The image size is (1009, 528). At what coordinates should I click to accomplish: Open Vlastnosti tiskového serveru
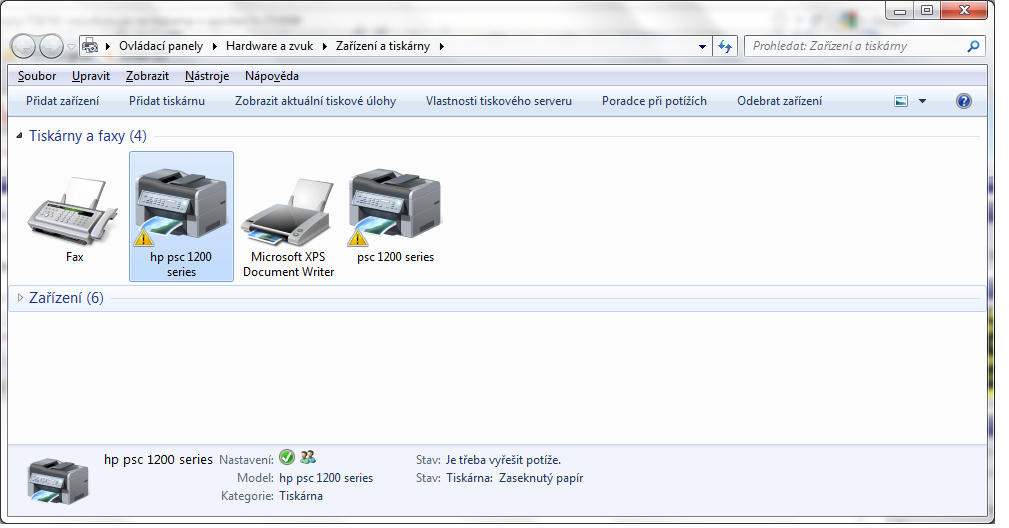click(x=499, y=101)
